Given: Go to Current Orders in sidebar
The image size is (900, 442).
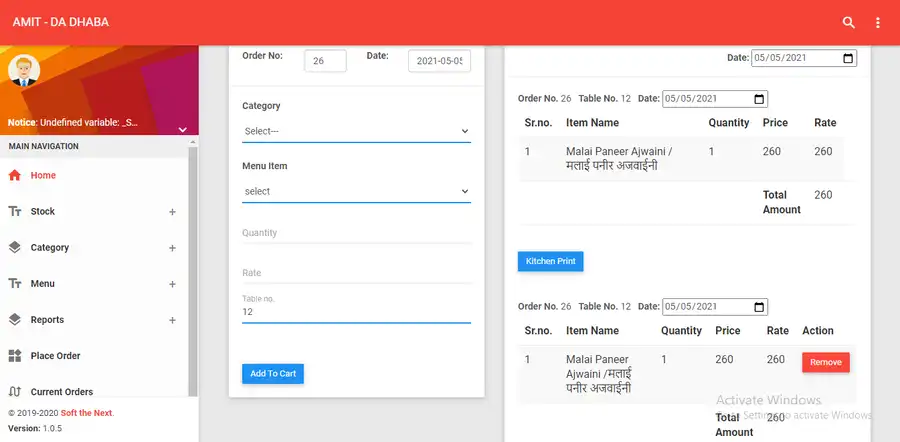Looking at the screenshot, I should click(x=62, y=392).
